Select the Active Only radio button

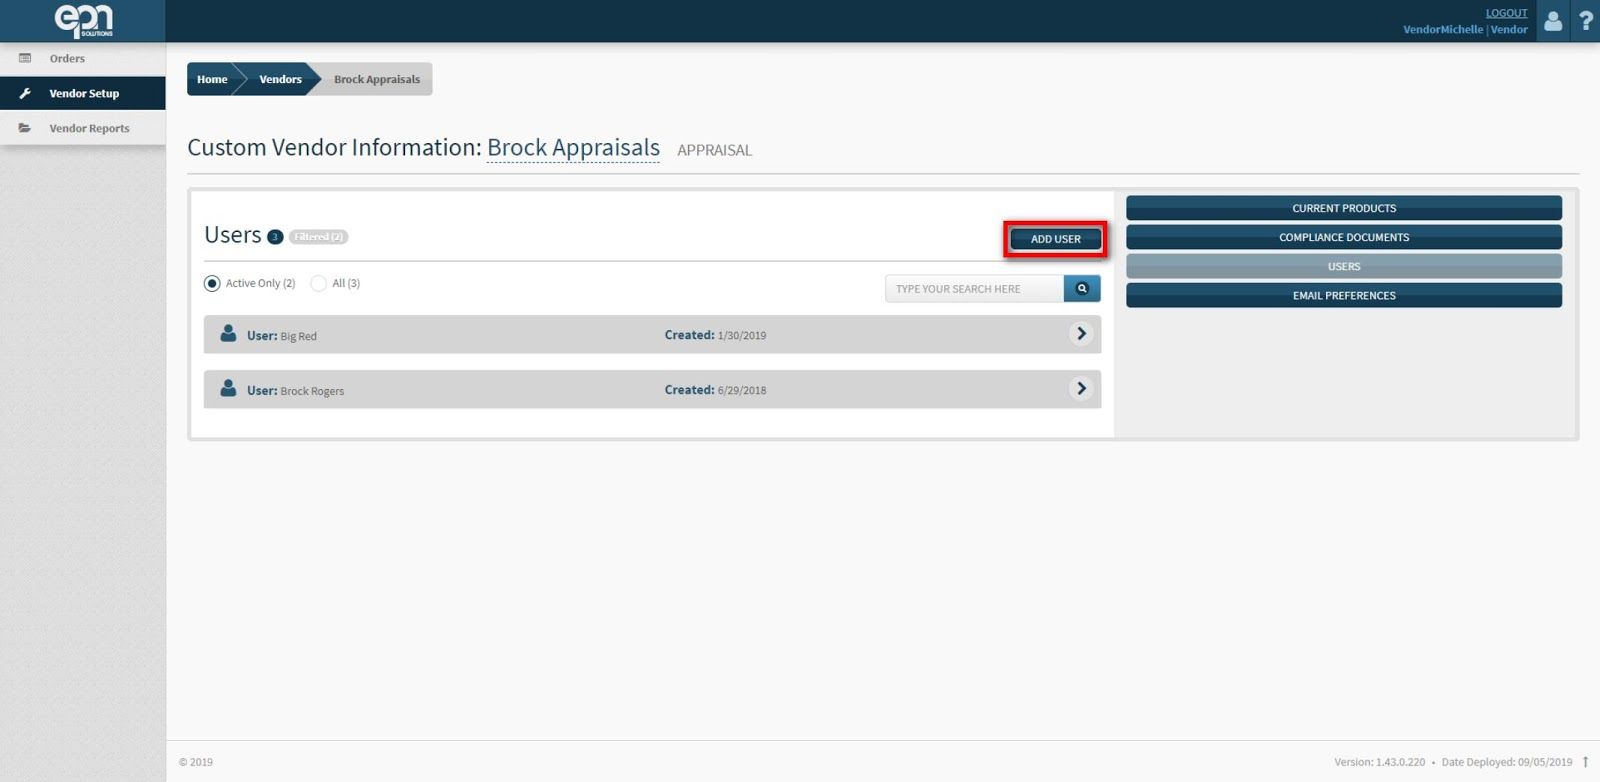pyautogui.click(x=212, y=283)
